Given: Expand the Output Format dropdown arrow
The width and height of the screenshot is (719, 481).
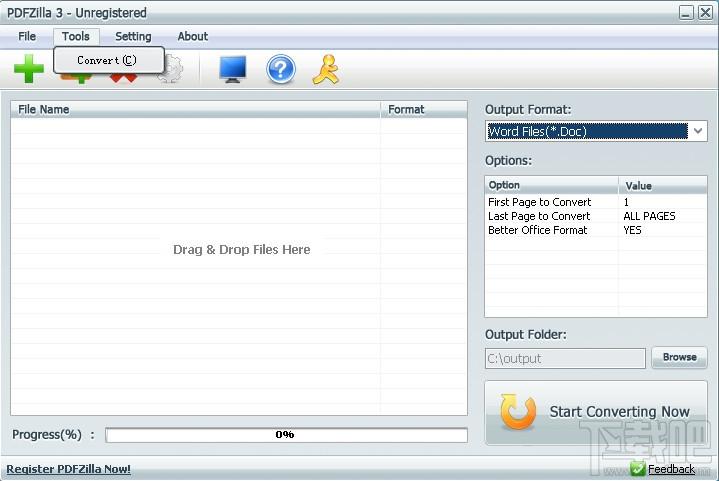Looking at the screenshot, I should 697,131.
